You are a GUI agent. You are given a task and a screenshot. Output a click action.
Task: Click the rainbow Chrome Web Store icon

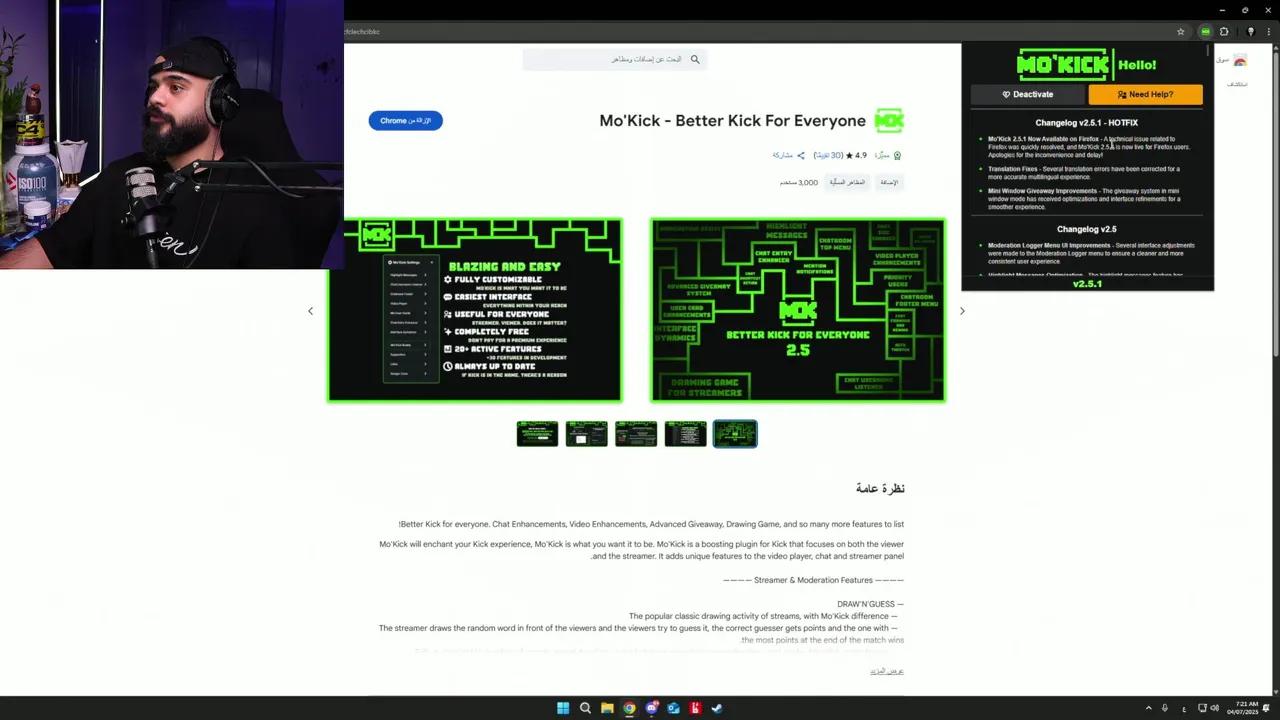(x=1240, y=61)
